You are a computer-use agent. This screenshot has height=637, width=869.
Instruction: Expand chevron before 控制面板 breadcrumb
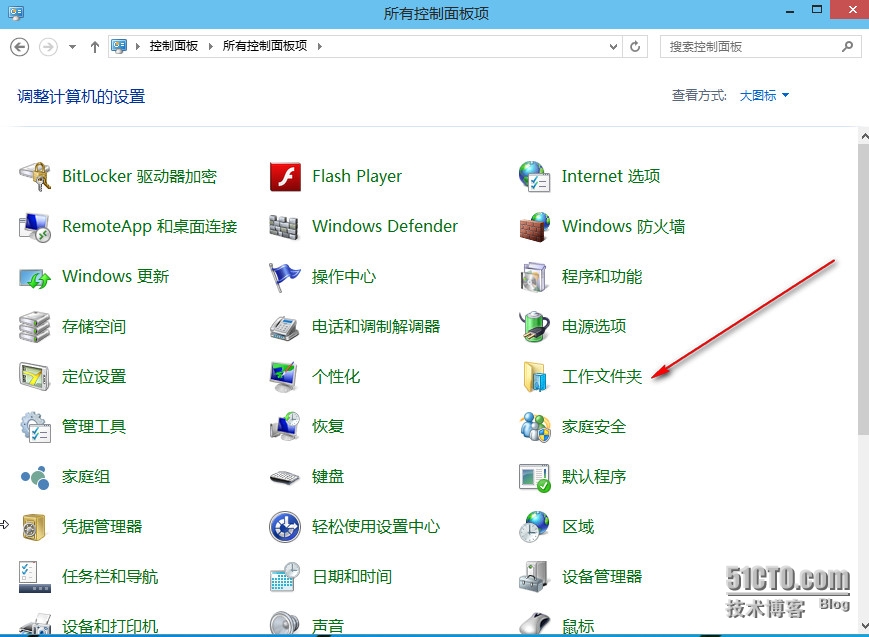point(137,47)
